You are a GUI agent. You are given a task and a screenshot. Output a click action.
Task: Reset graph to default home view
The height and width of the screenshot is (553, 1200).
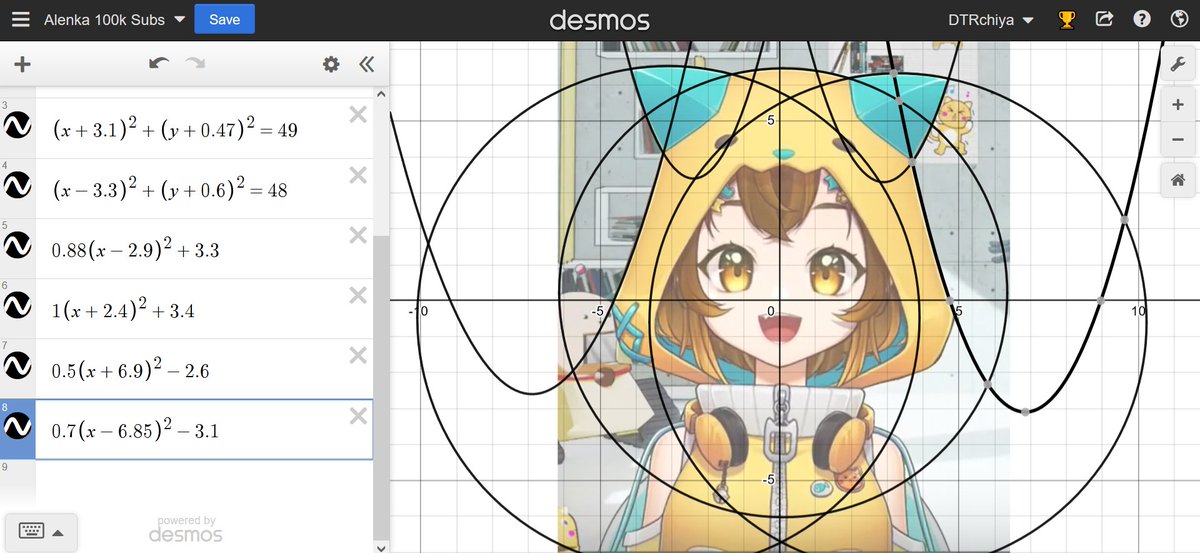(1177, 180)
